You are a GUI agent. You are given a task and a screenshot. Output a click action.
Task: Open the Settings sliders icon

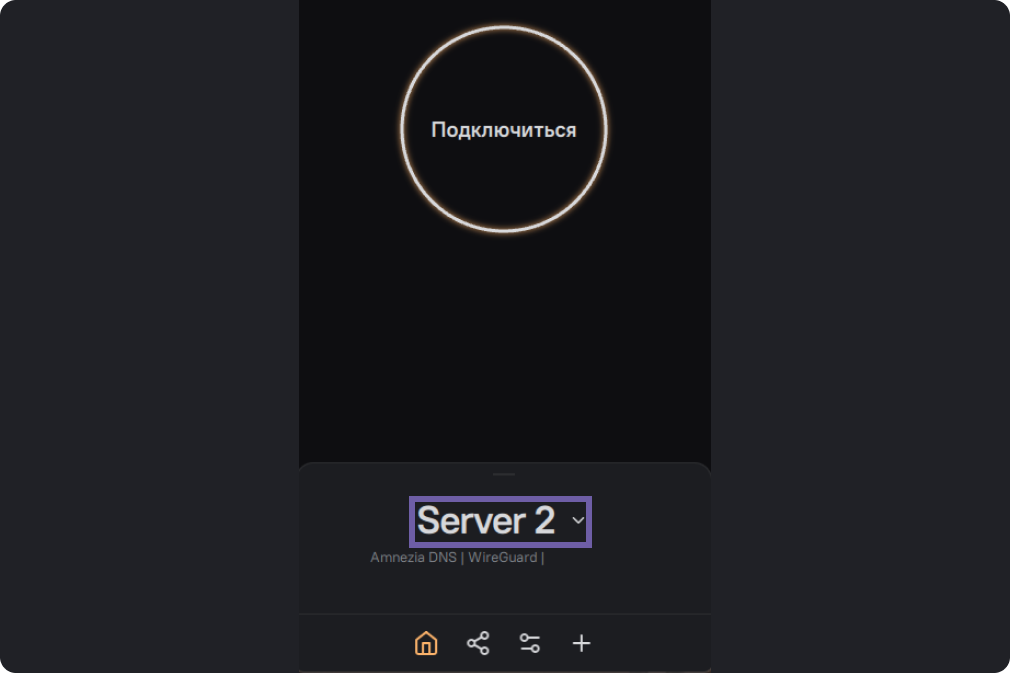(530, 643)
